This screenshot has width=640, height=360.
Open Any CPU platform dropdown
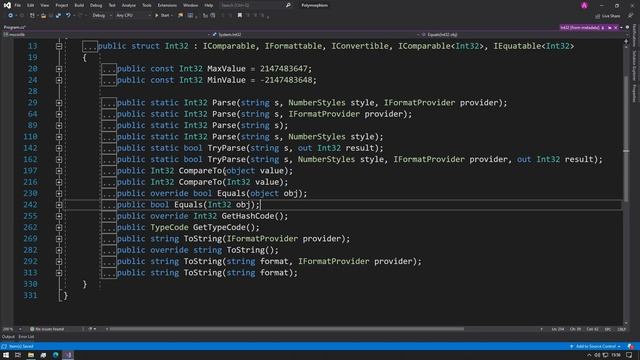tap(133, 16)
